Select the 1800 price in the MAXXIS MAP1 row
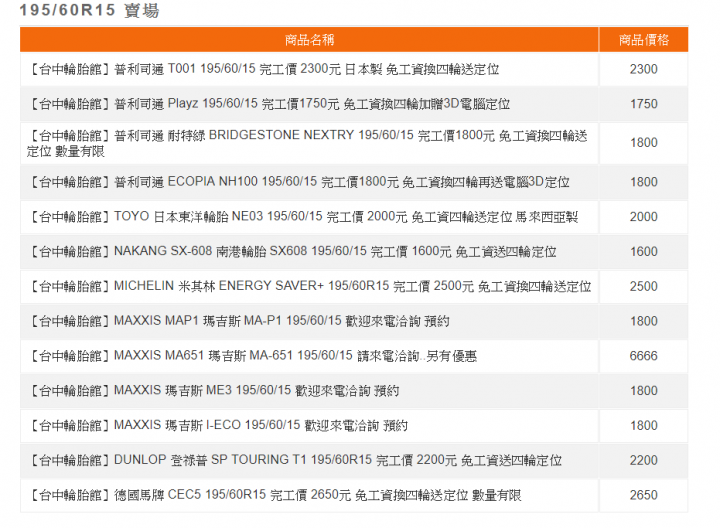 [x=644, y=321]
